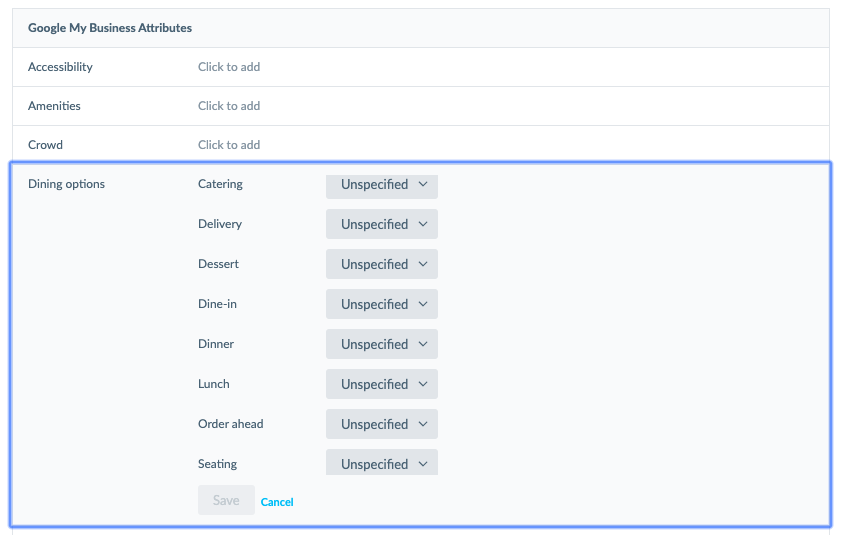858x535 pixels.
Task: Click the chevron arrow in the Catering dropdown
Action: [422, 185]
